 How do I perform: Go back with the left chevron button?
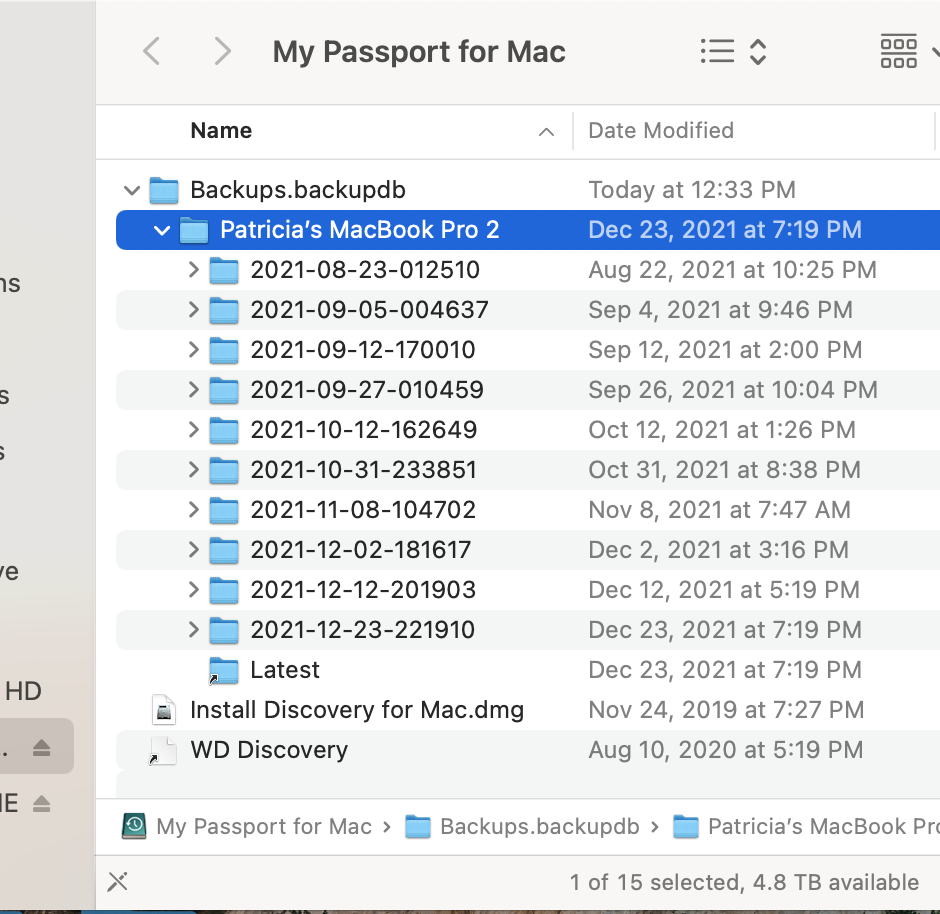pyautogui.click(x=152, y=51)
